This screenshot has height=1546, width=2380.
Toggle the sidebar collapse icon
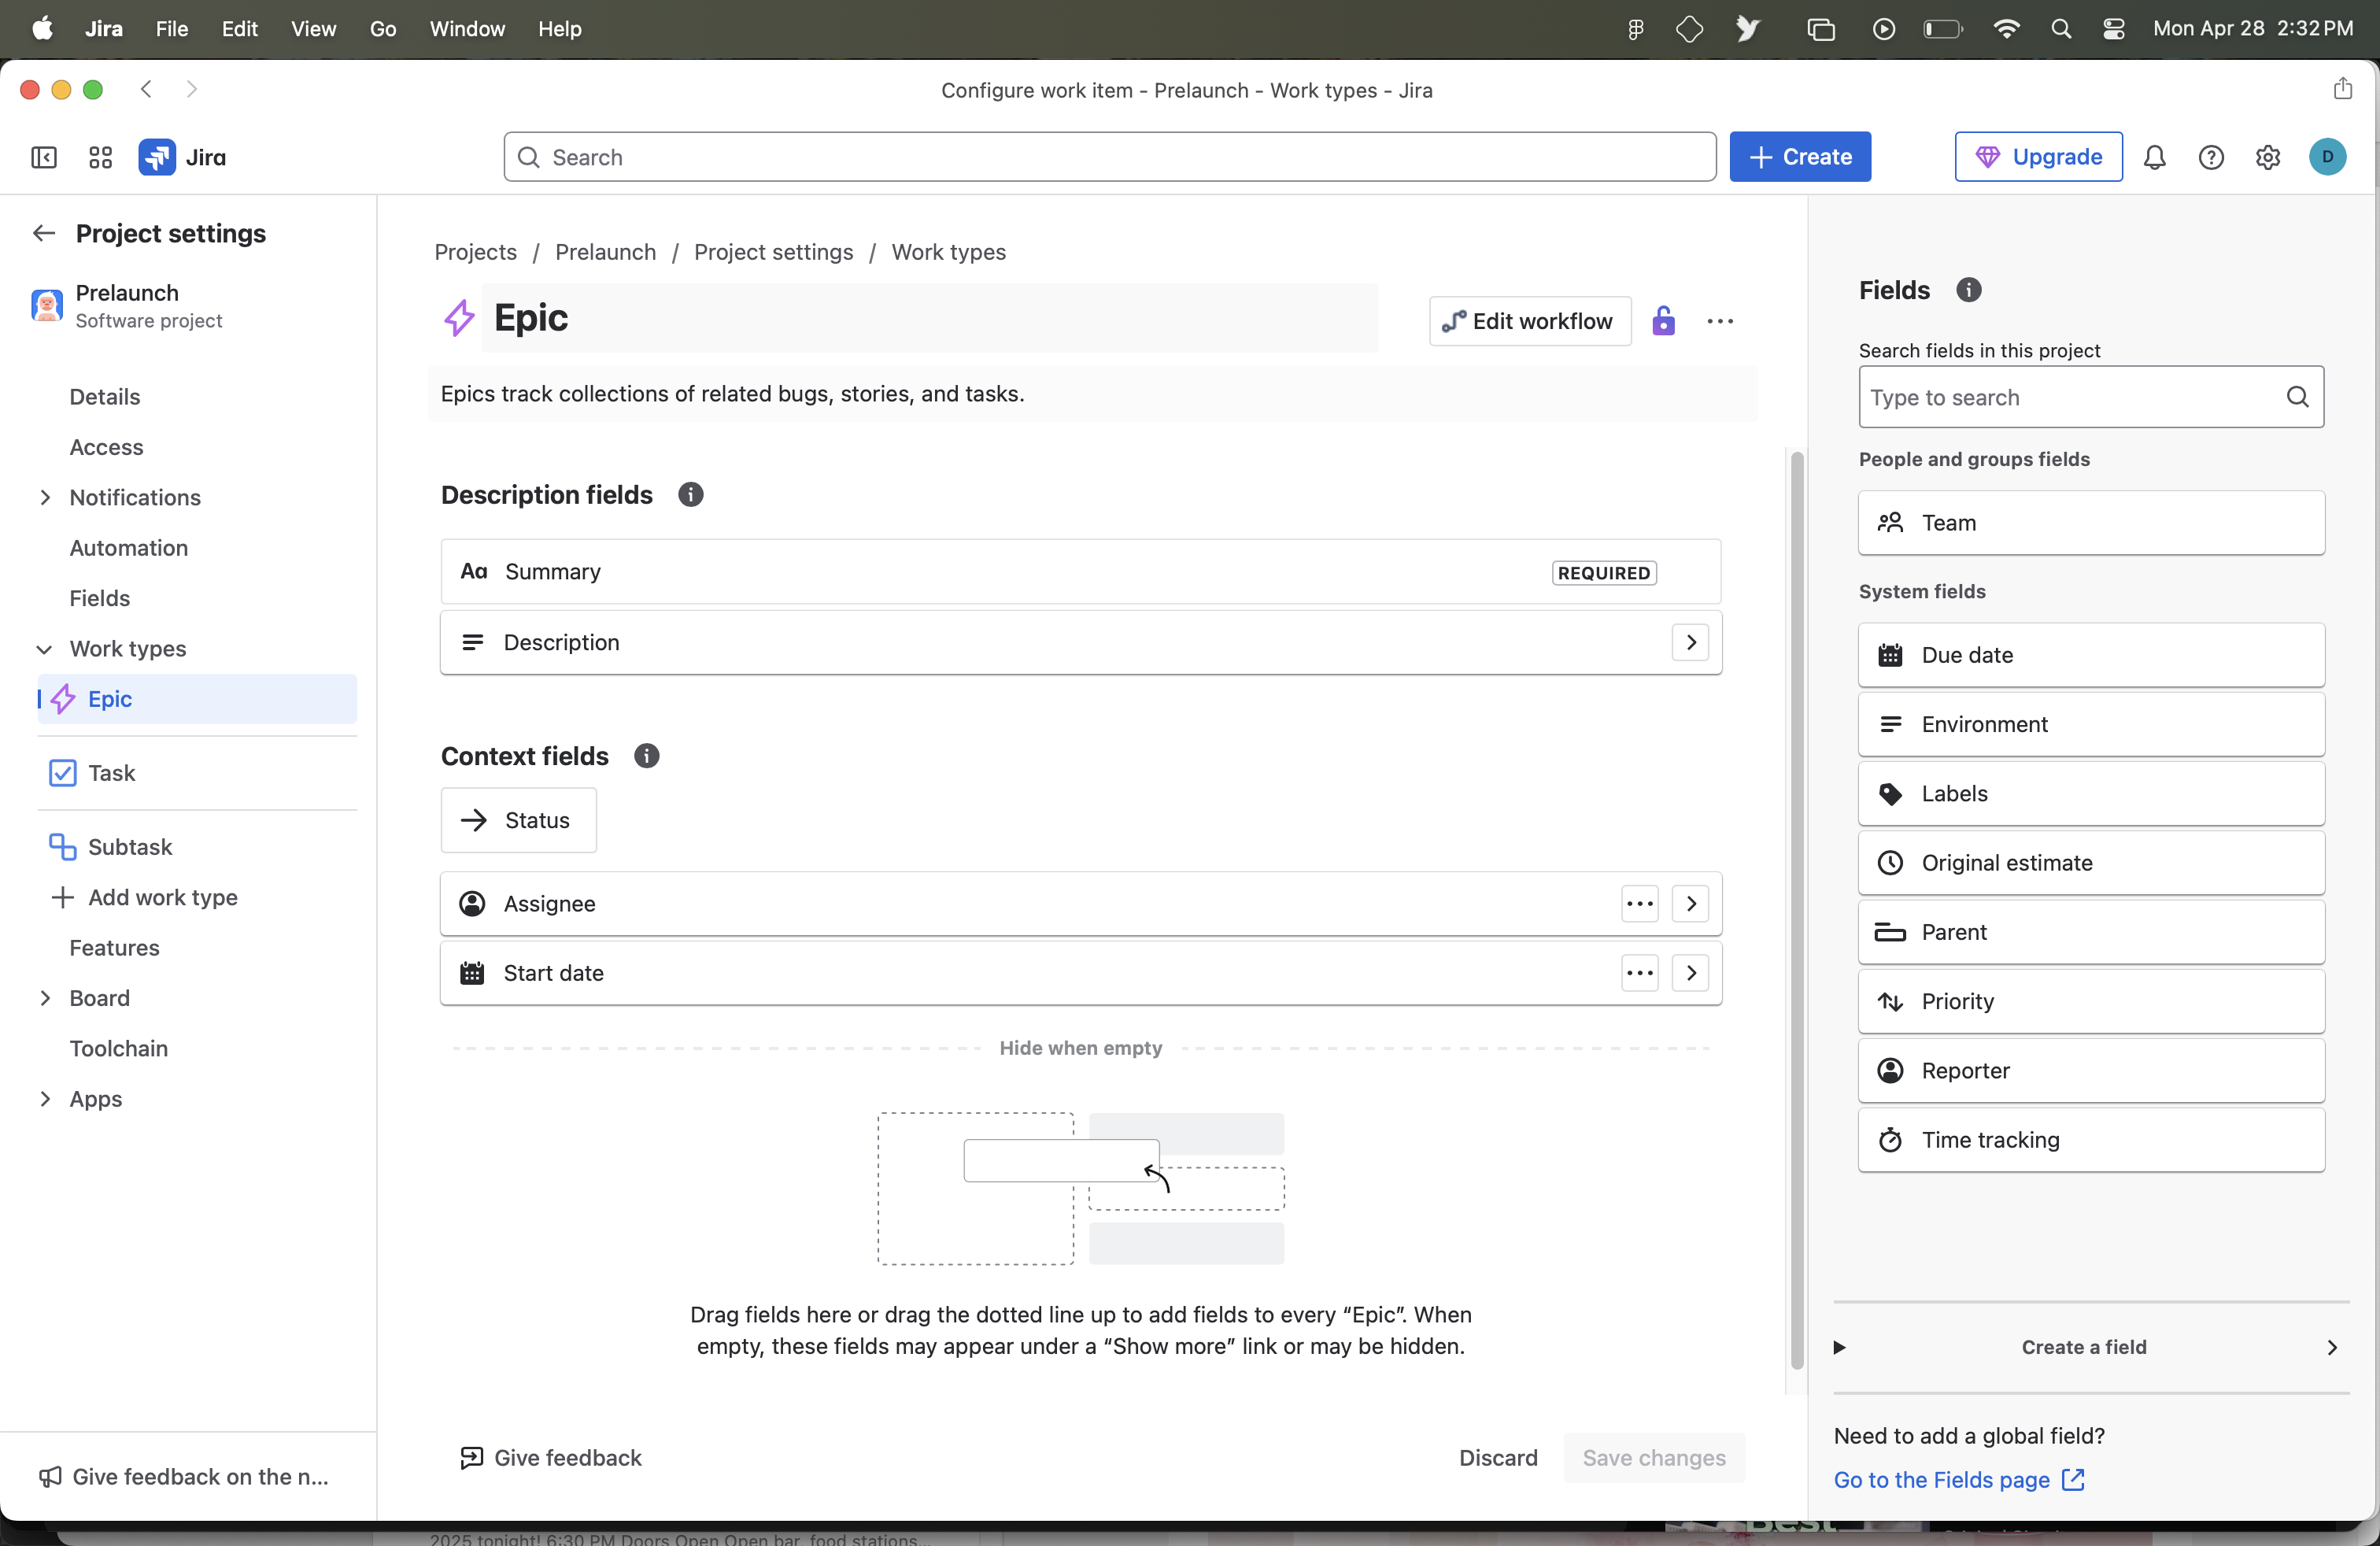click(x=44, y=158)
